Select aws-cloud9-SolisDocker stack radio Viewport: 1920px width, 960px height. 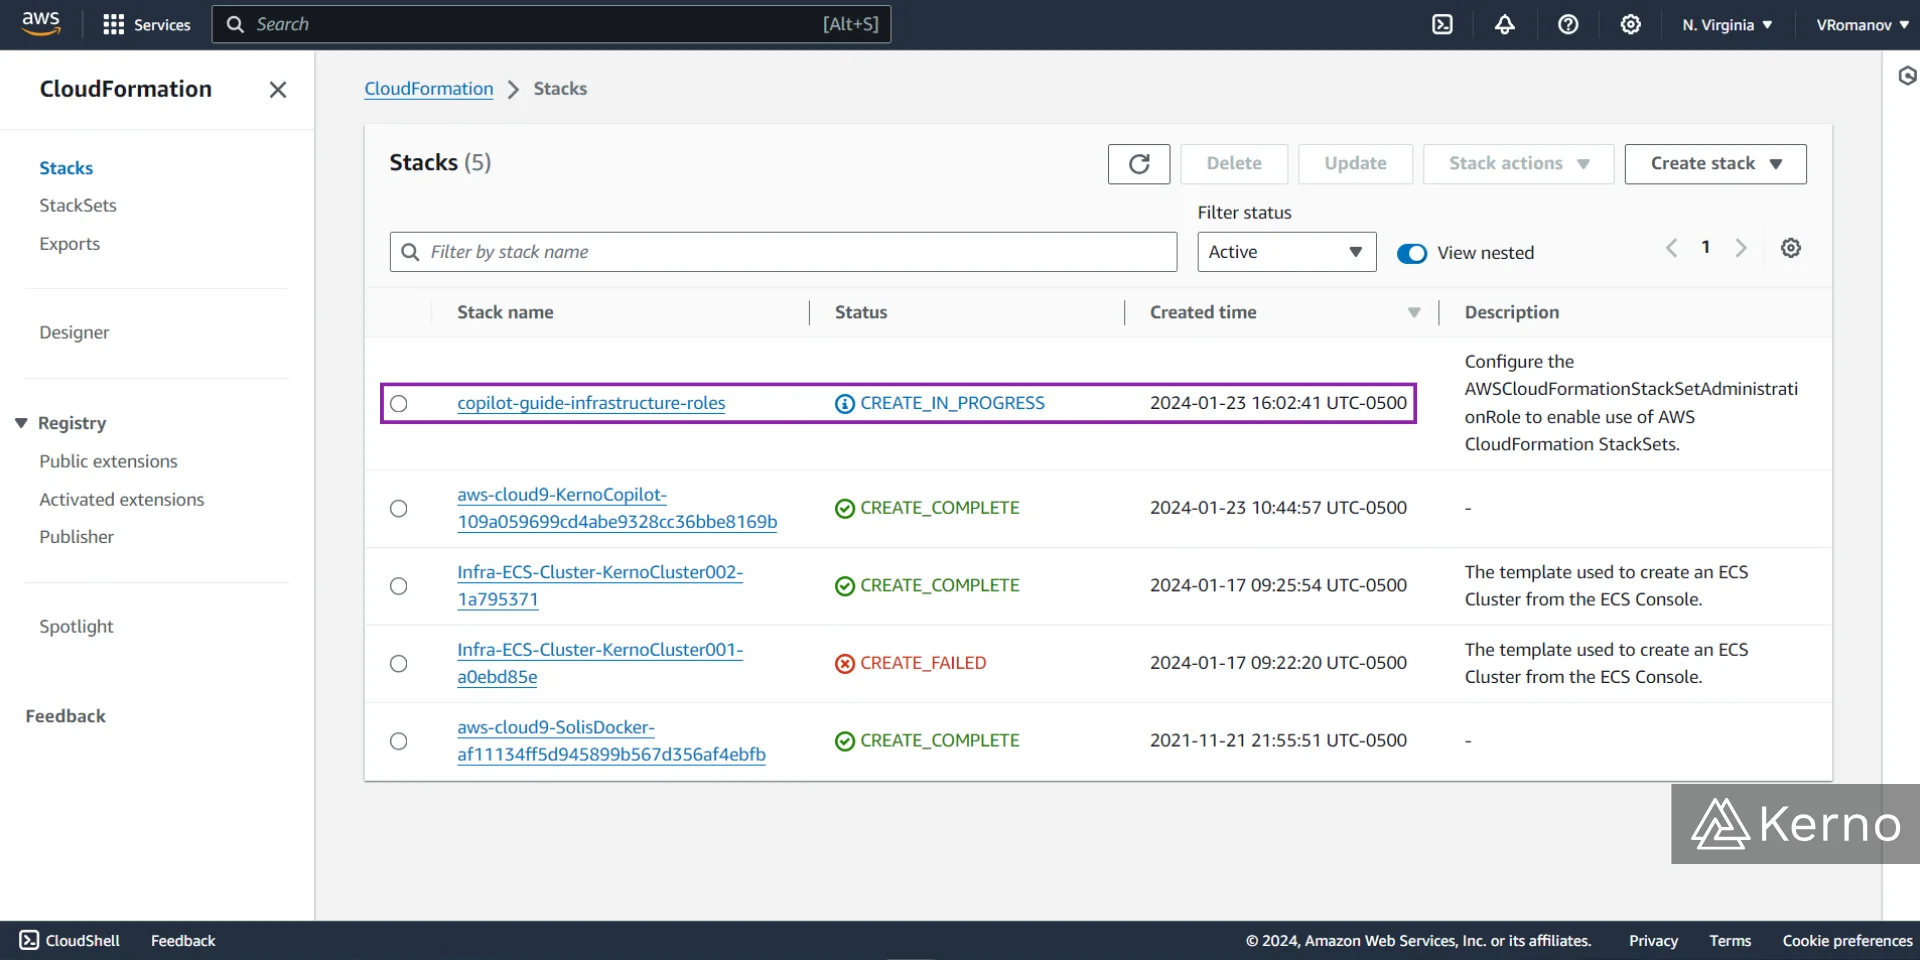399,741
